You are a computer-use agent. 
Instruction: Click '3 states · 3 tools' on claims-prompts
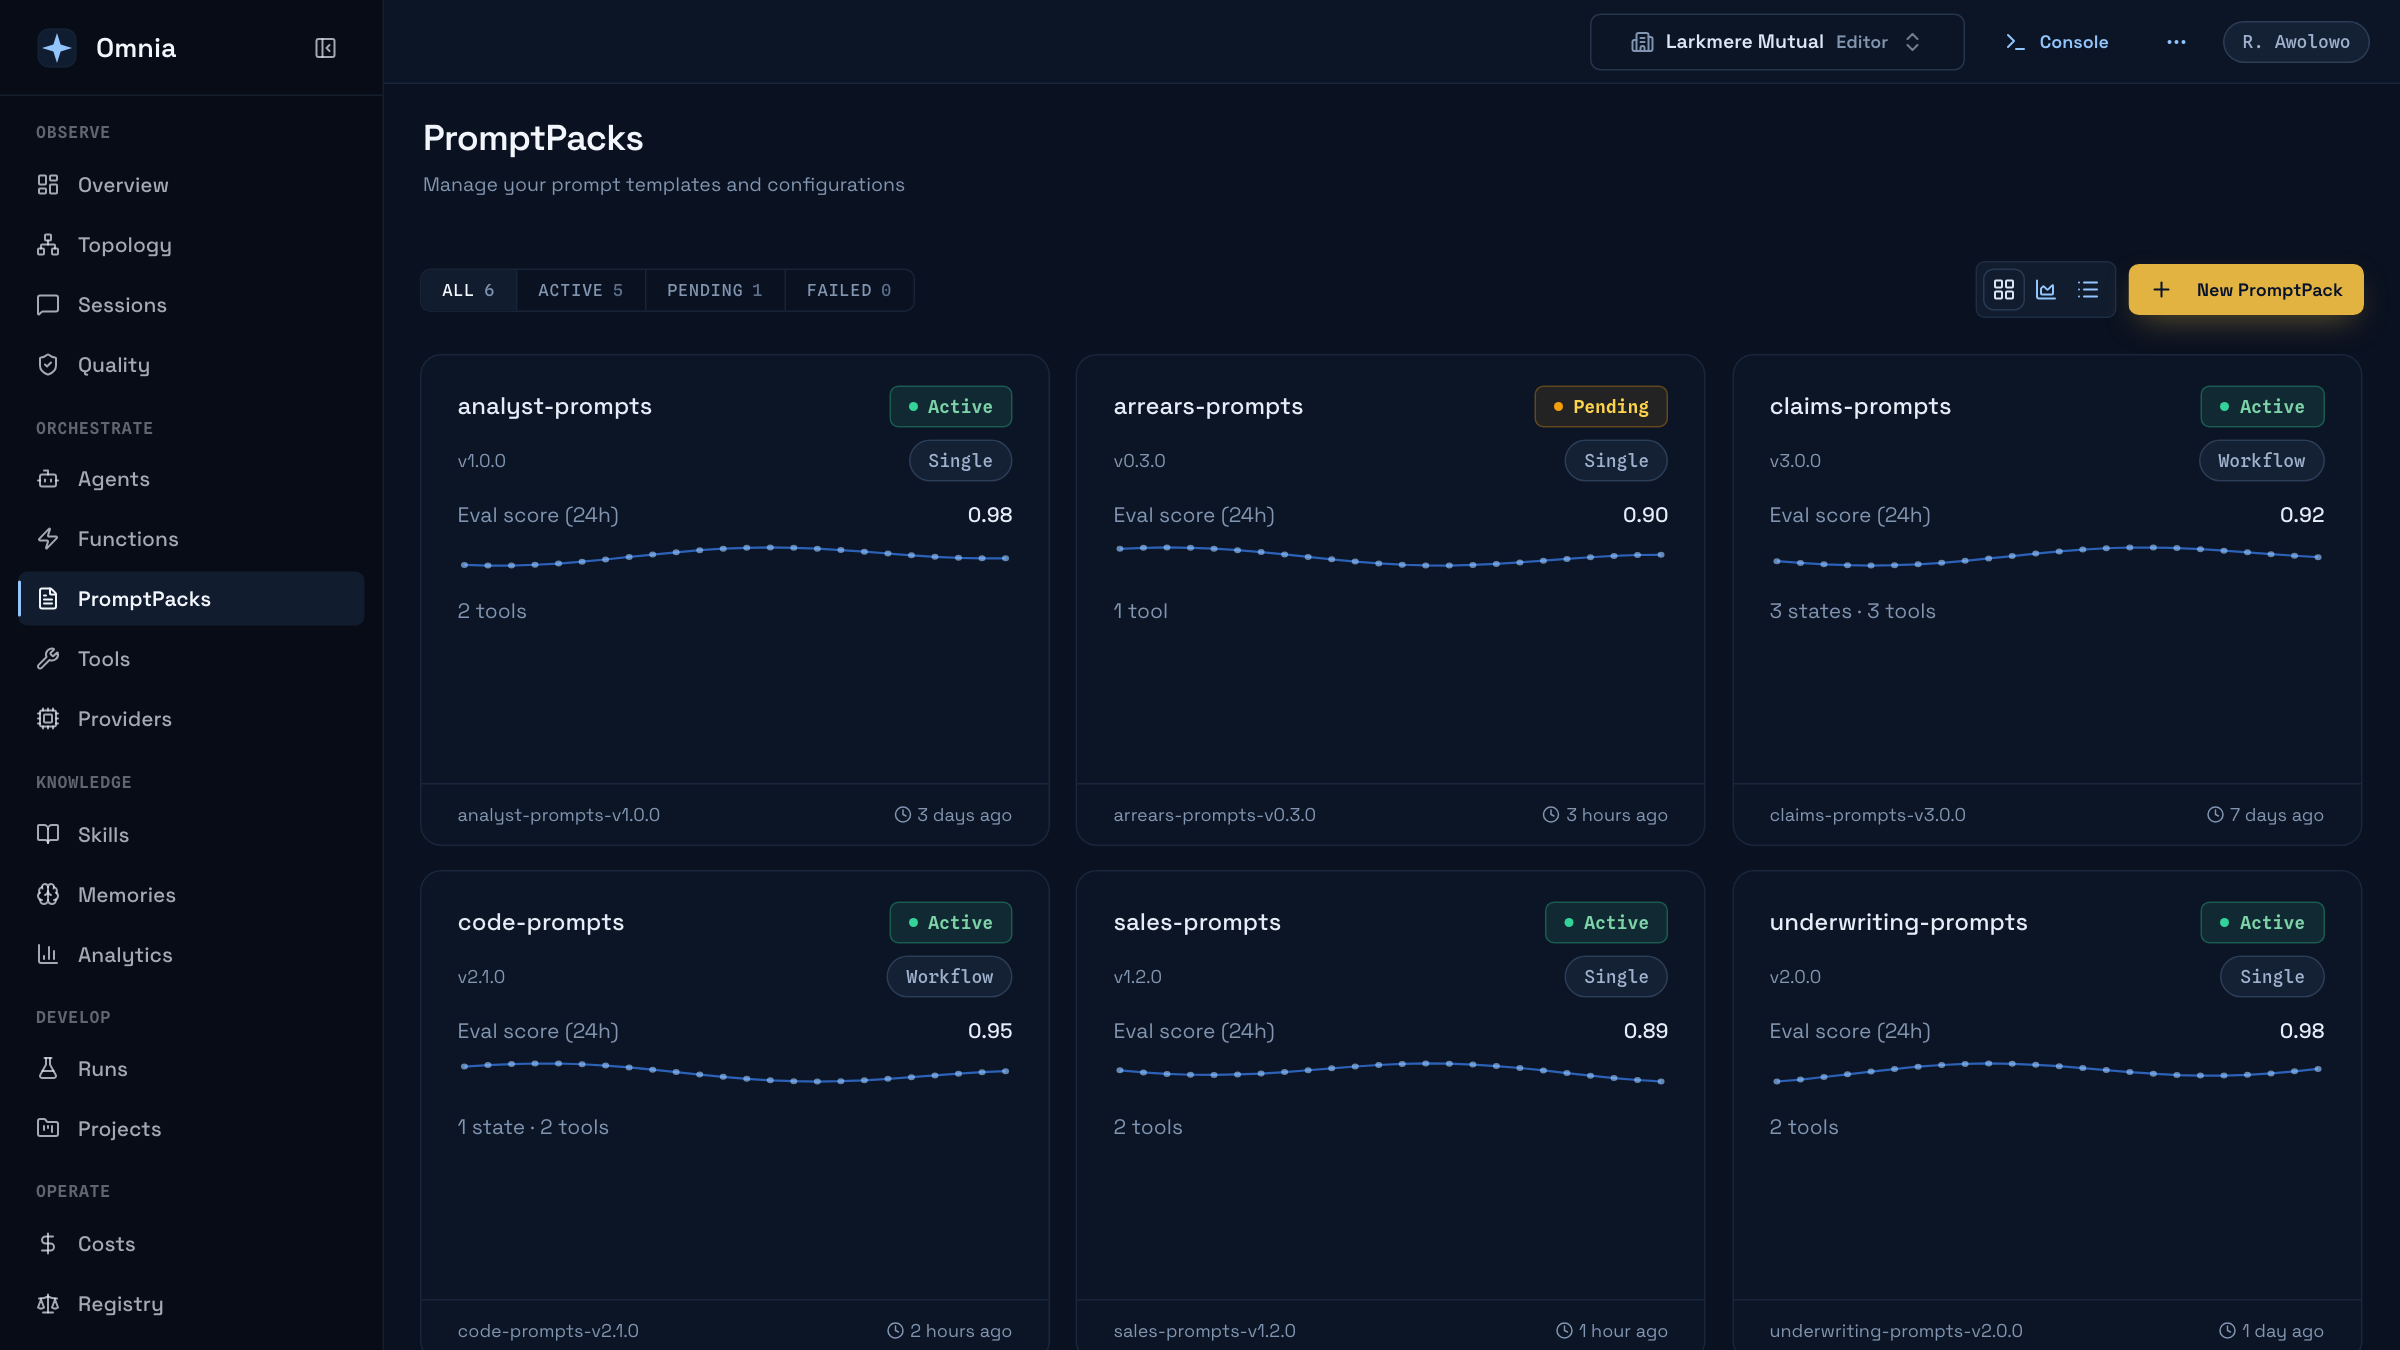[1853, 611]
